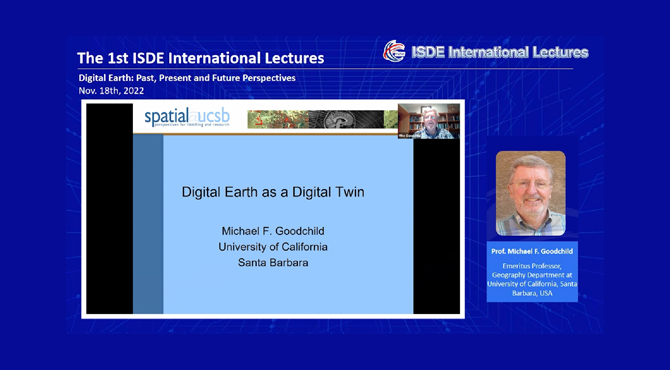Click the Emeritus Professor biography text
Screen dimensions: 670x370
pyautogui.click(x=532, y=279)
